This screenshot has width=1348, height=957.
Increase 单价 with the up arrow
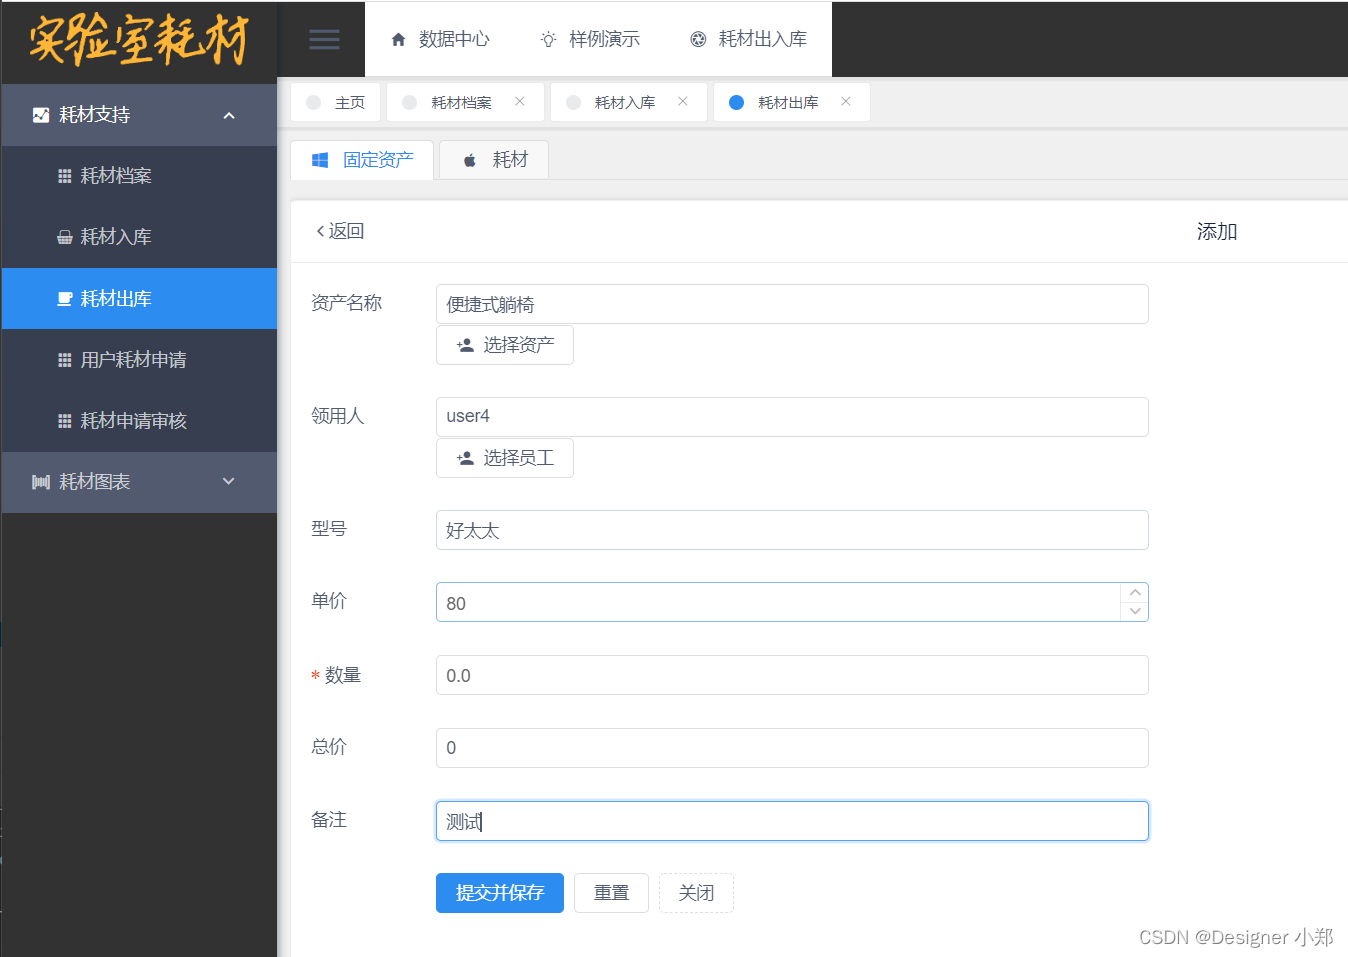tap(1135, 593)
